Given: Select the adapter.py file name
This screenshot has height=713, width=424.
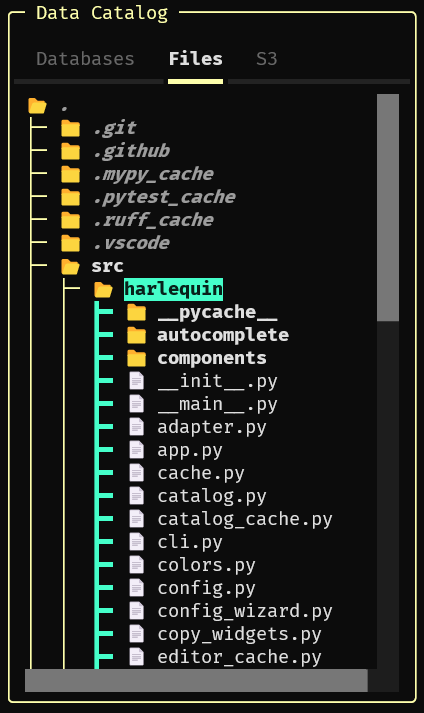Looking at the screenshot, I should click(x=212, y=427).
